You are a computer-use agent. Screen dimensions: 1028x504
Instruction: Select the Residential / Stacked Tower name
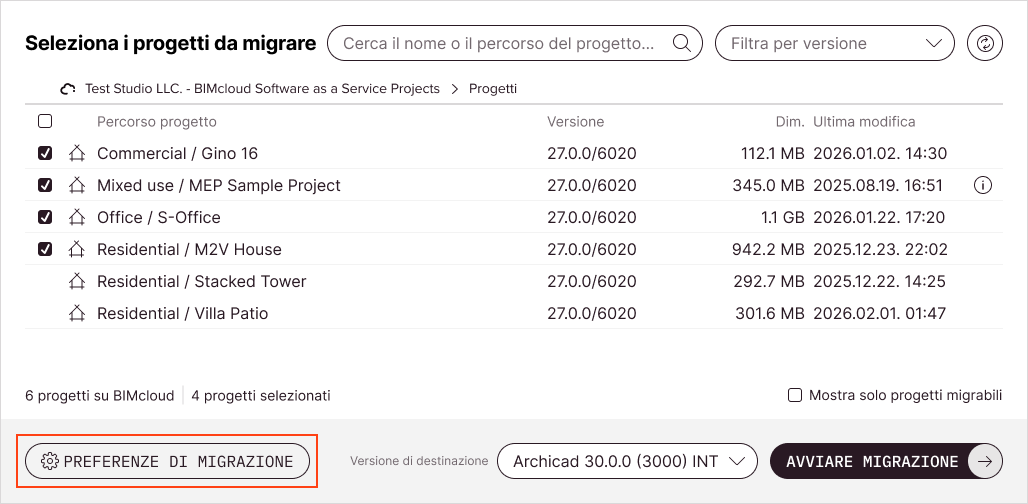tap(202, 282)
